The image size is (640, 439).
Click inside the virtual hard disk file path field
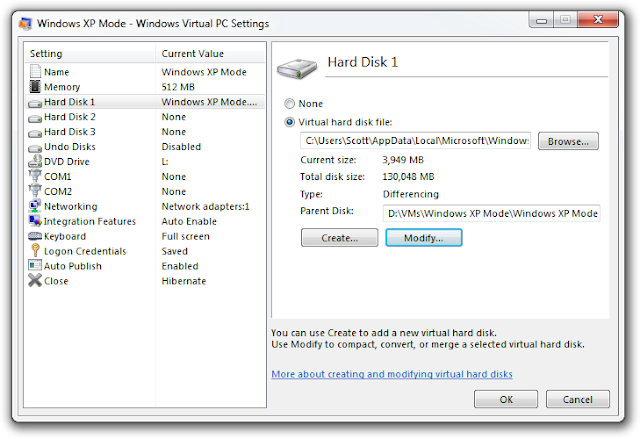click(416, 141)
